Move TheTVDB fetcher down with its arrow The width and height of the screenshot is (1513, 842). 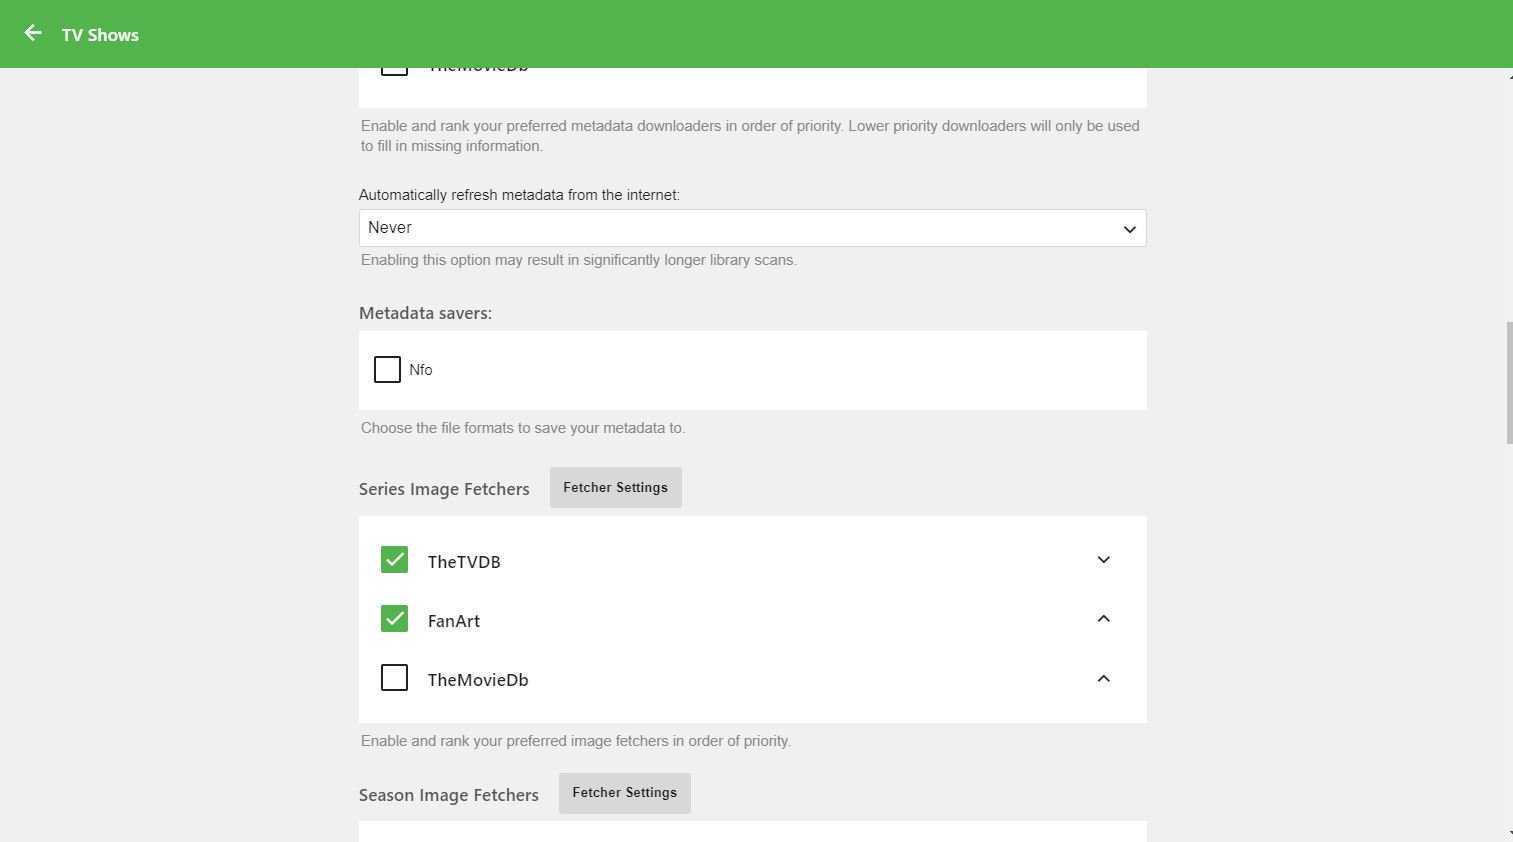point(1103,560)
